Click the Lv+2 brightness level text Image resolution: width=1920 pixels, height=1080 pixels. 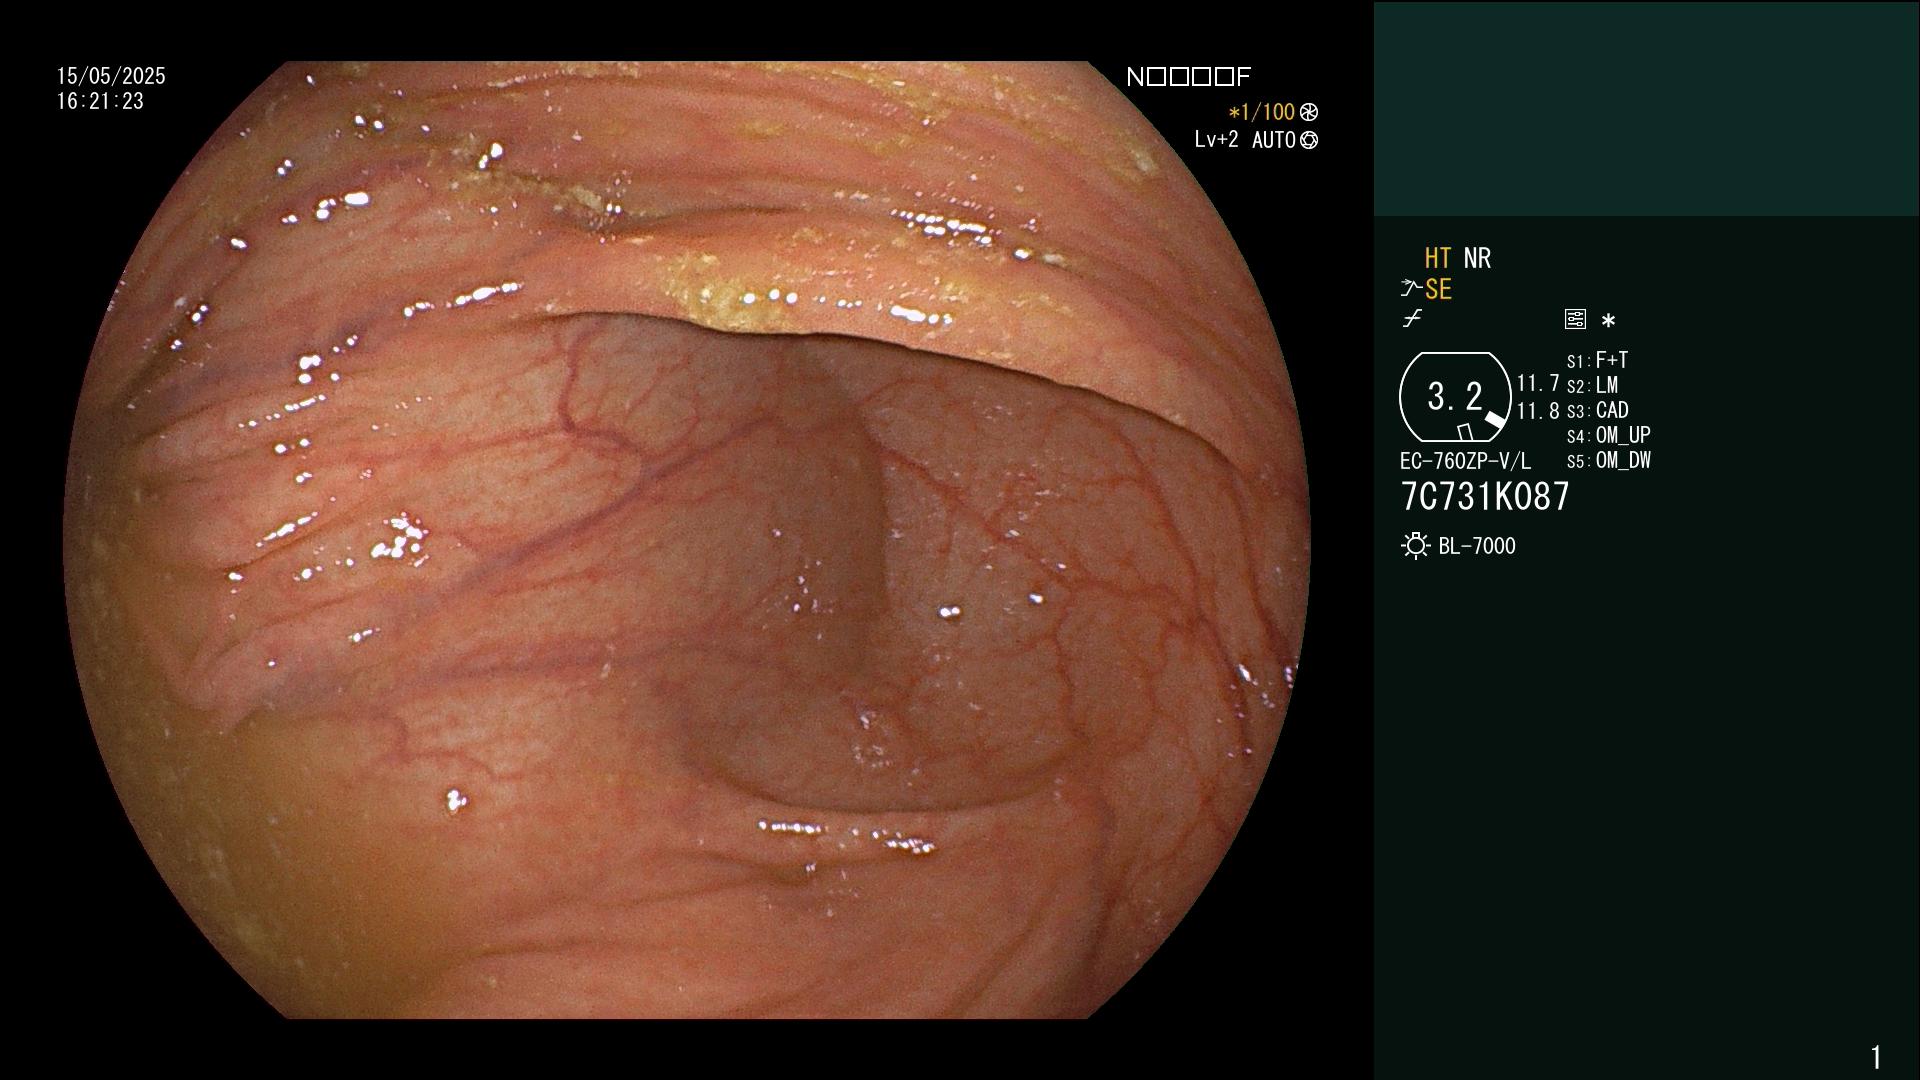[1216, 140]
